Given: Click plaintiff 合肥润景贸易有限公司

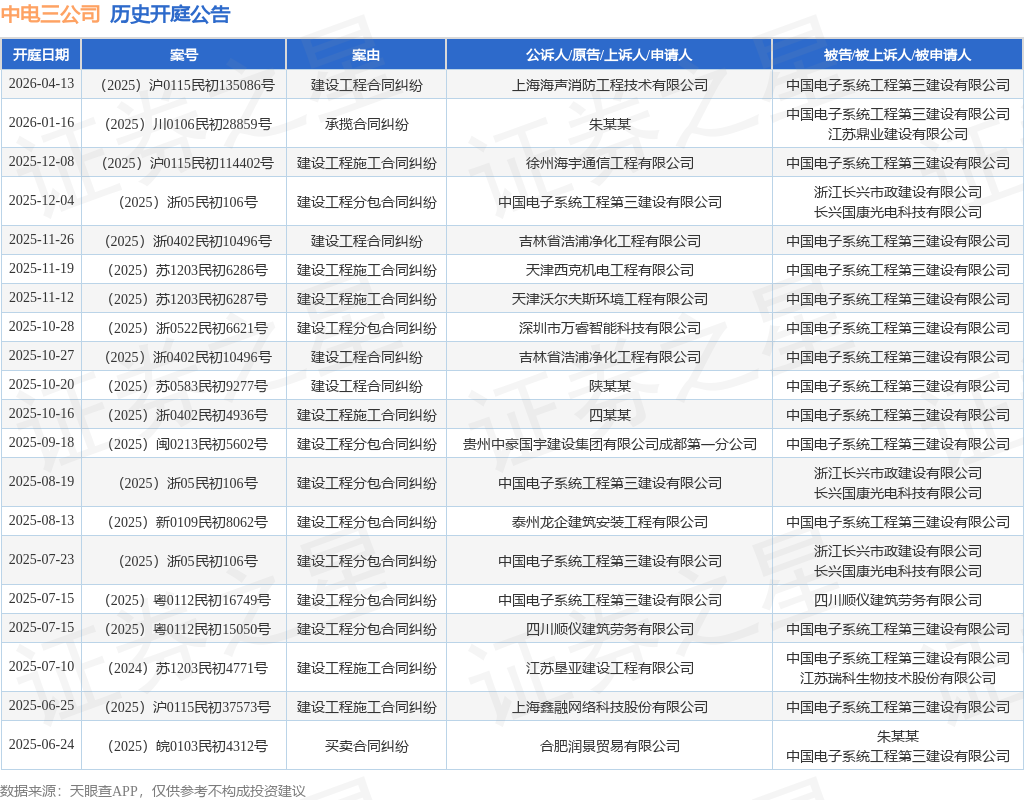Looking at the screenshot, I should [x=609, y=746].
